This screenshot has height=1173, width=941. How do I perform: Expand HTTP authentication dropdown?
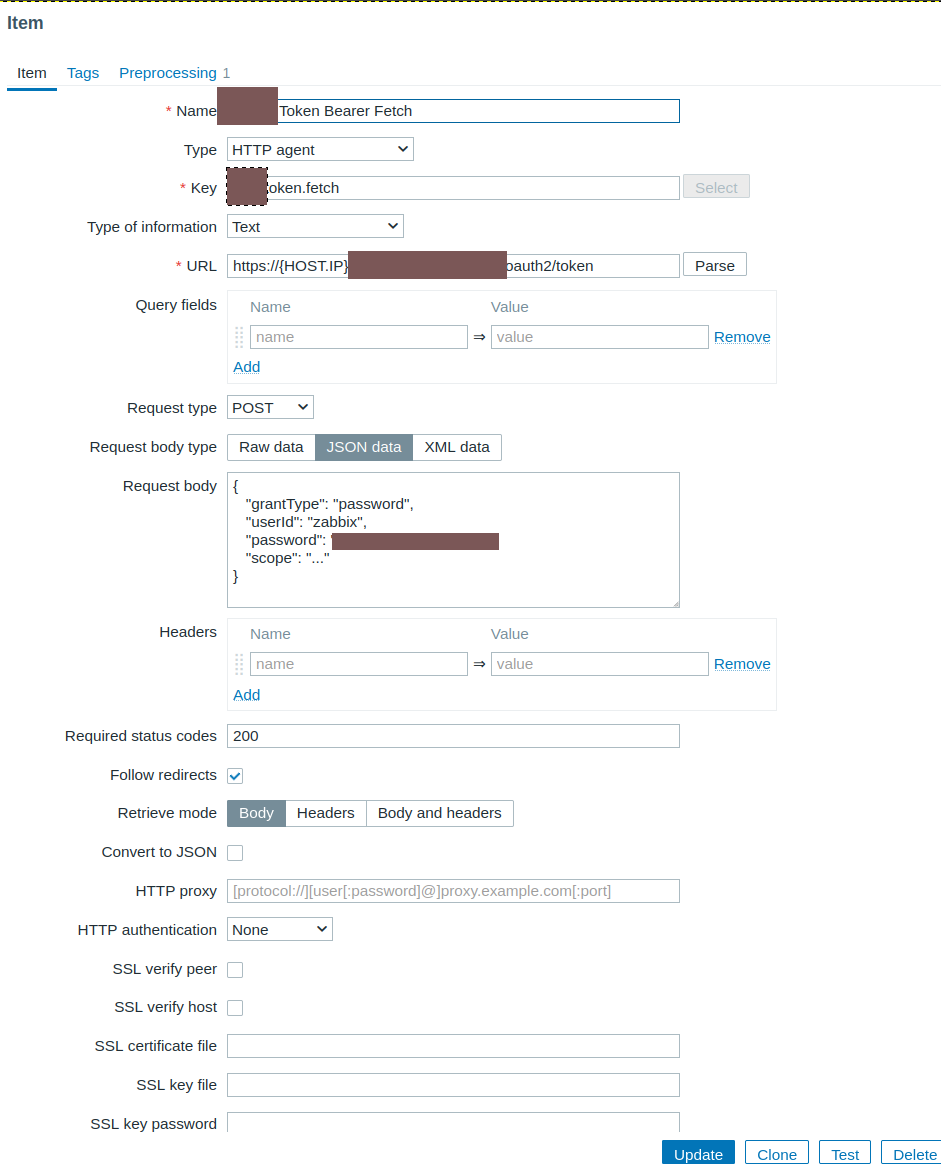click(x=280, y=930)
